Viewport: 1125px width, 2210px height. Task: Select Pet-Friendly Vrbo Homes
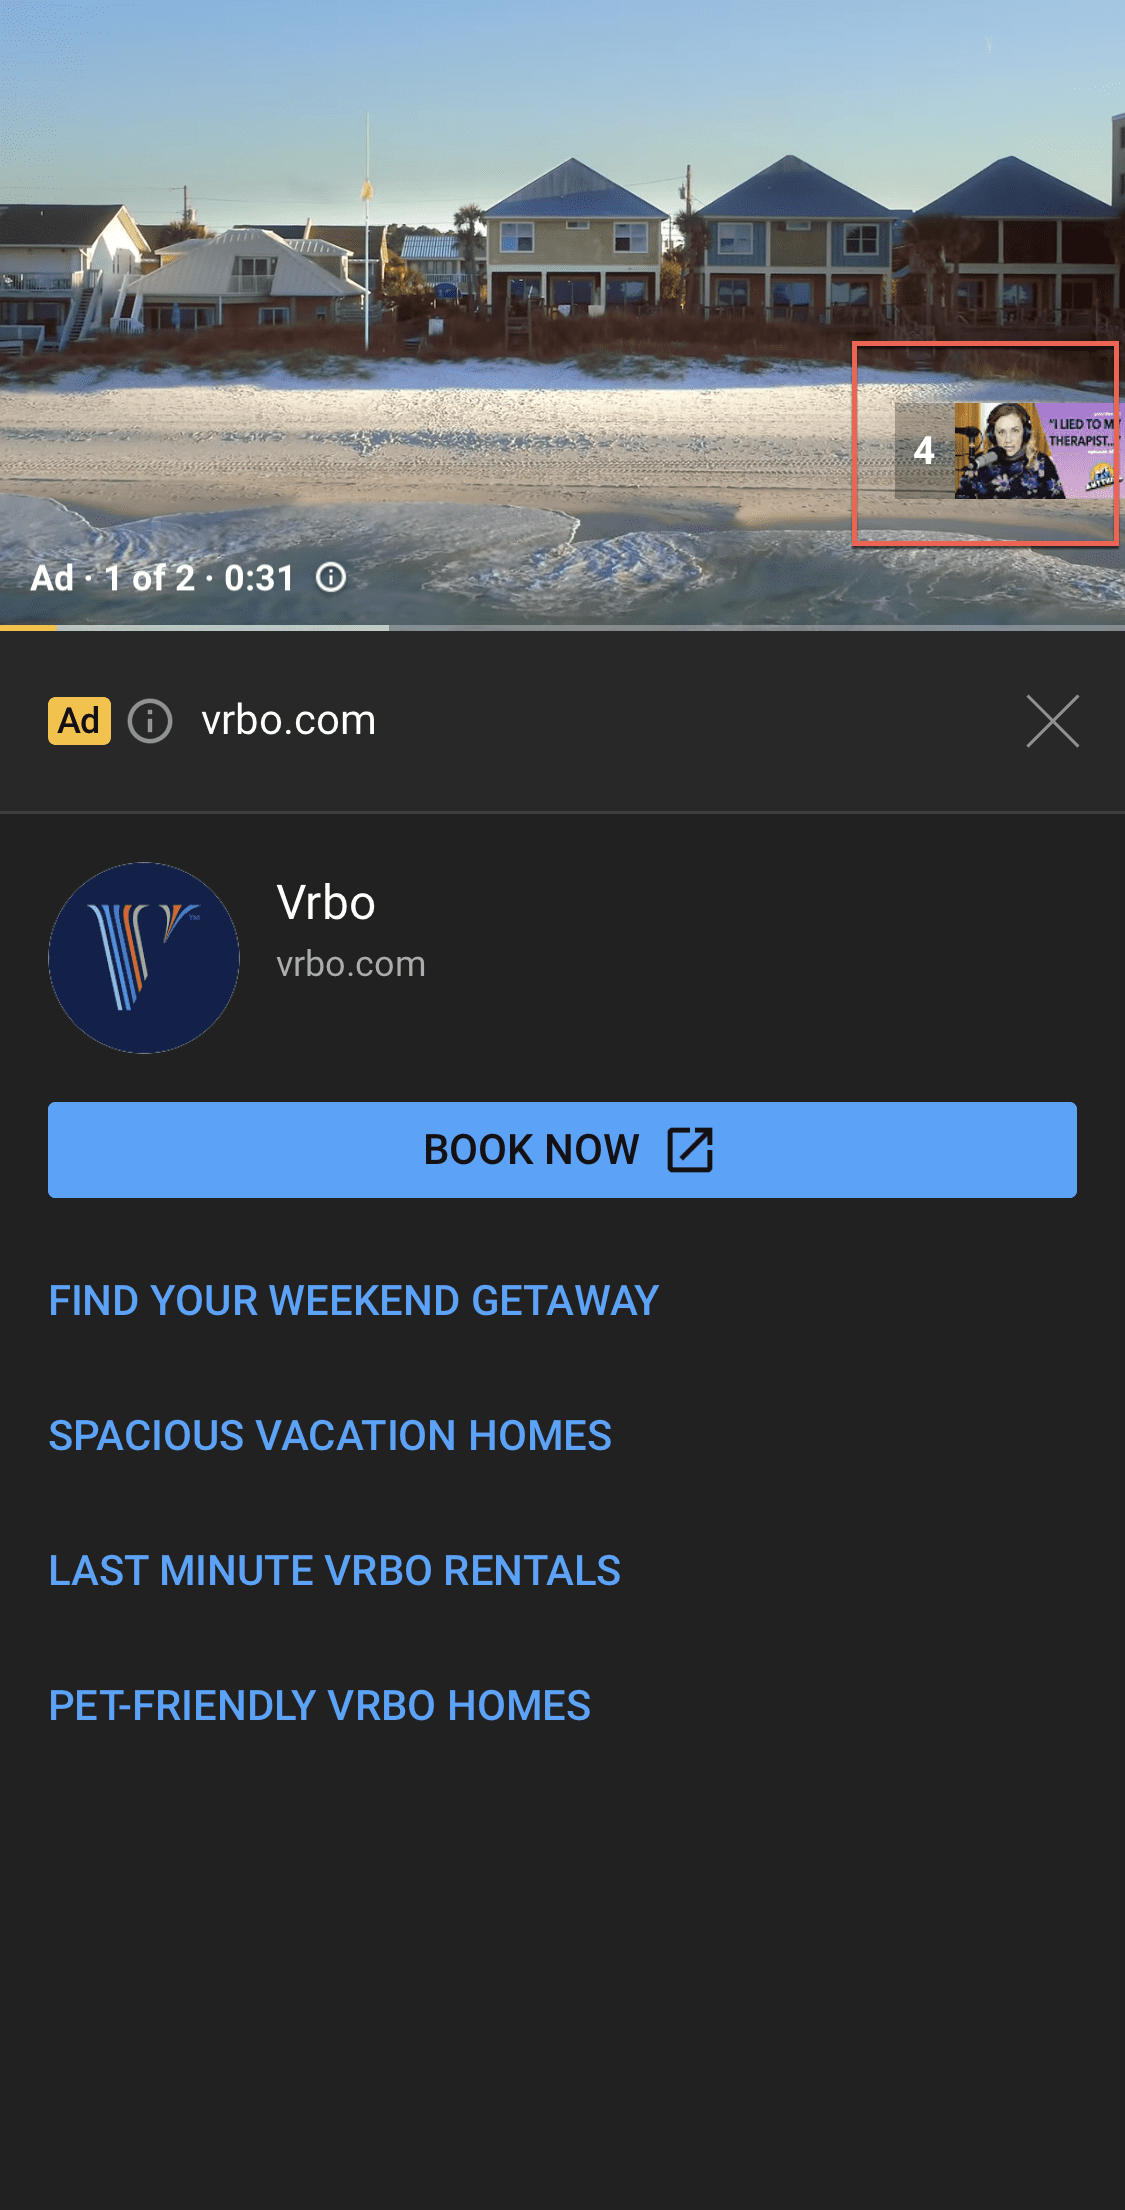319,1705
